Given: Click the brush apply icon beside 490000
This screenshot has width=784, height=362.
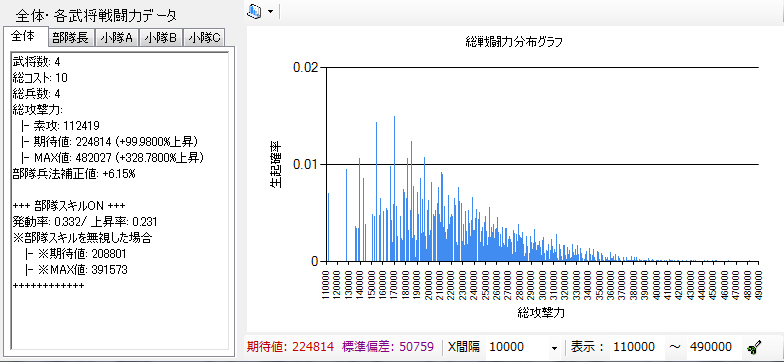Looking at the screenshot, I should point(753,347).
